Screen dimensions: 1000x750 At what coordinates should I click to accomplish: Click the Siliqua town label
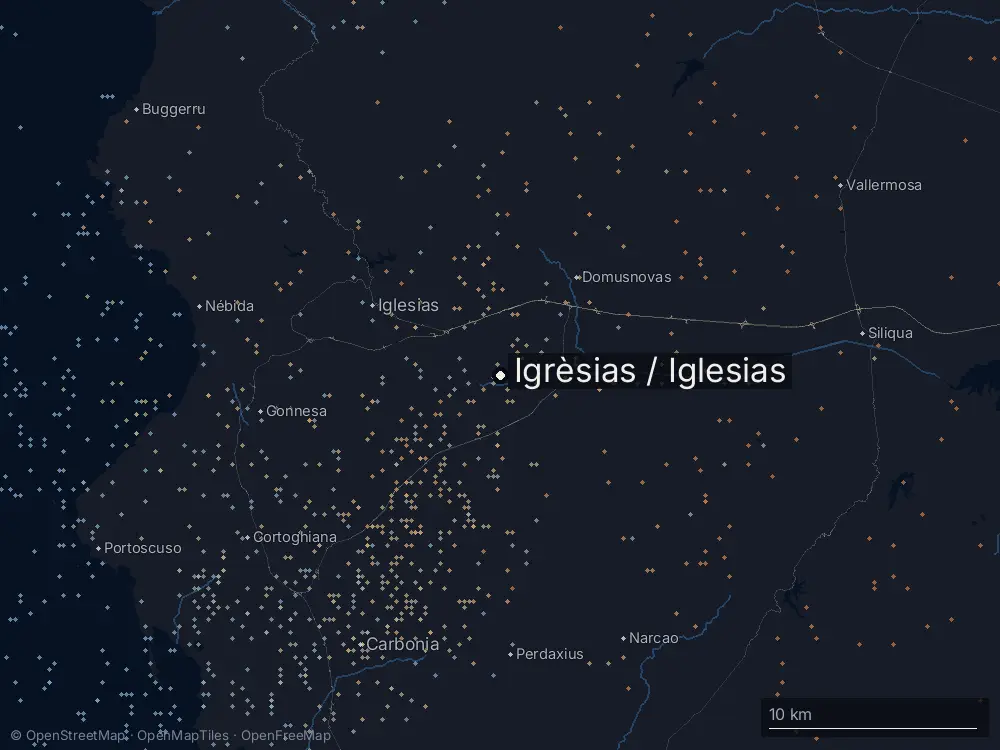tap(890, 333)
